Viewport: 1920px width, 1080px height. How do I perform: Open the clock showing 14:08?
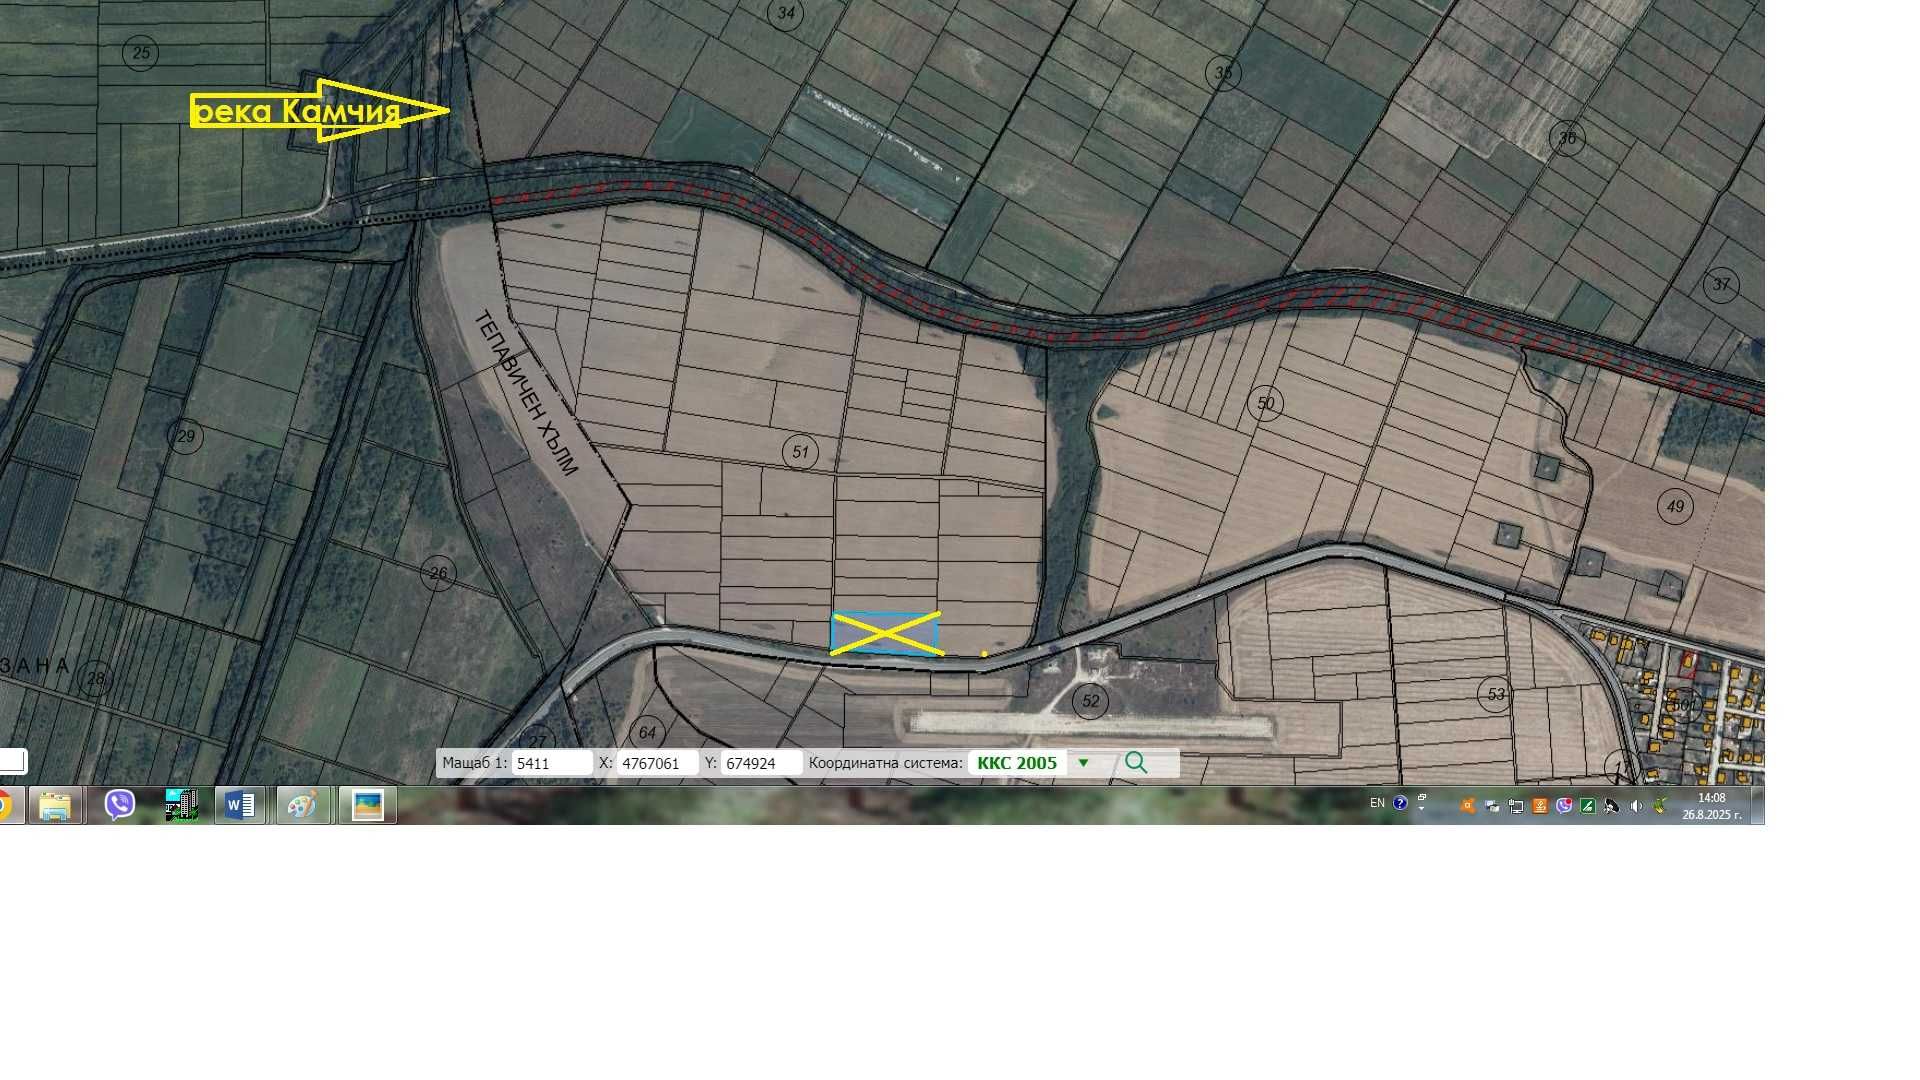(1711, 806)
